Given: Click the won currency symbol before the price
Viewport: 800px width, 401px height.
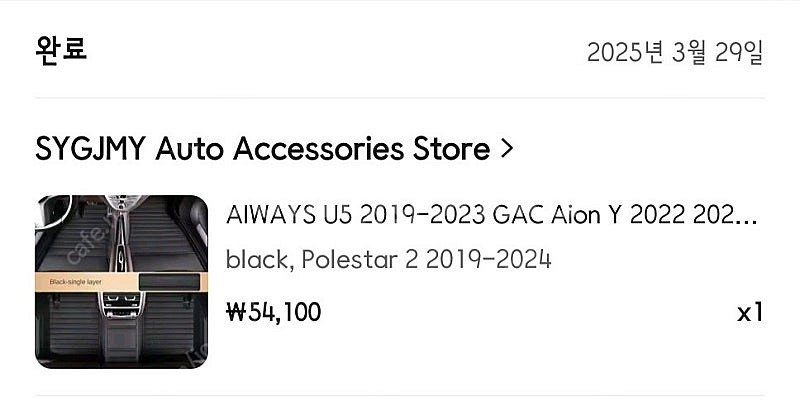Looking at the screenshot, I should click(x=235, y=312).
